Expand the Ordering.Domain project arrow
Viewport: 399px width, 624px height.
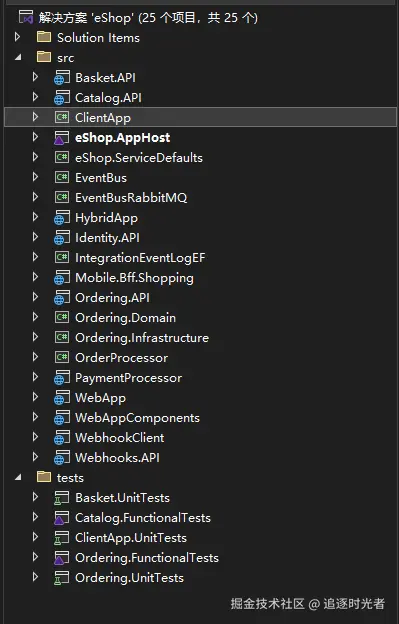coord(35,317)
